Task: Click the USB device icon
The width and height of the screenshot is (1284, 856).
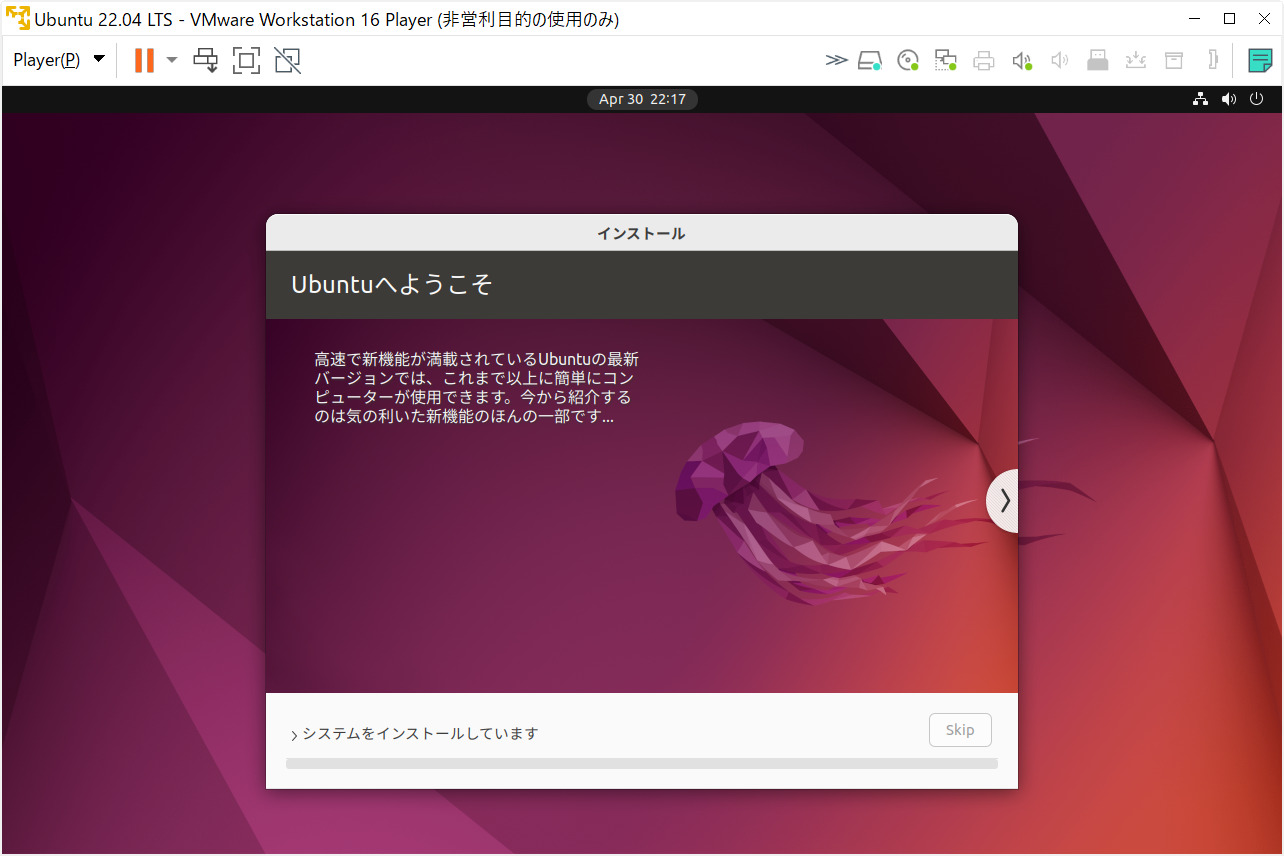Action: coord(1098,60)
